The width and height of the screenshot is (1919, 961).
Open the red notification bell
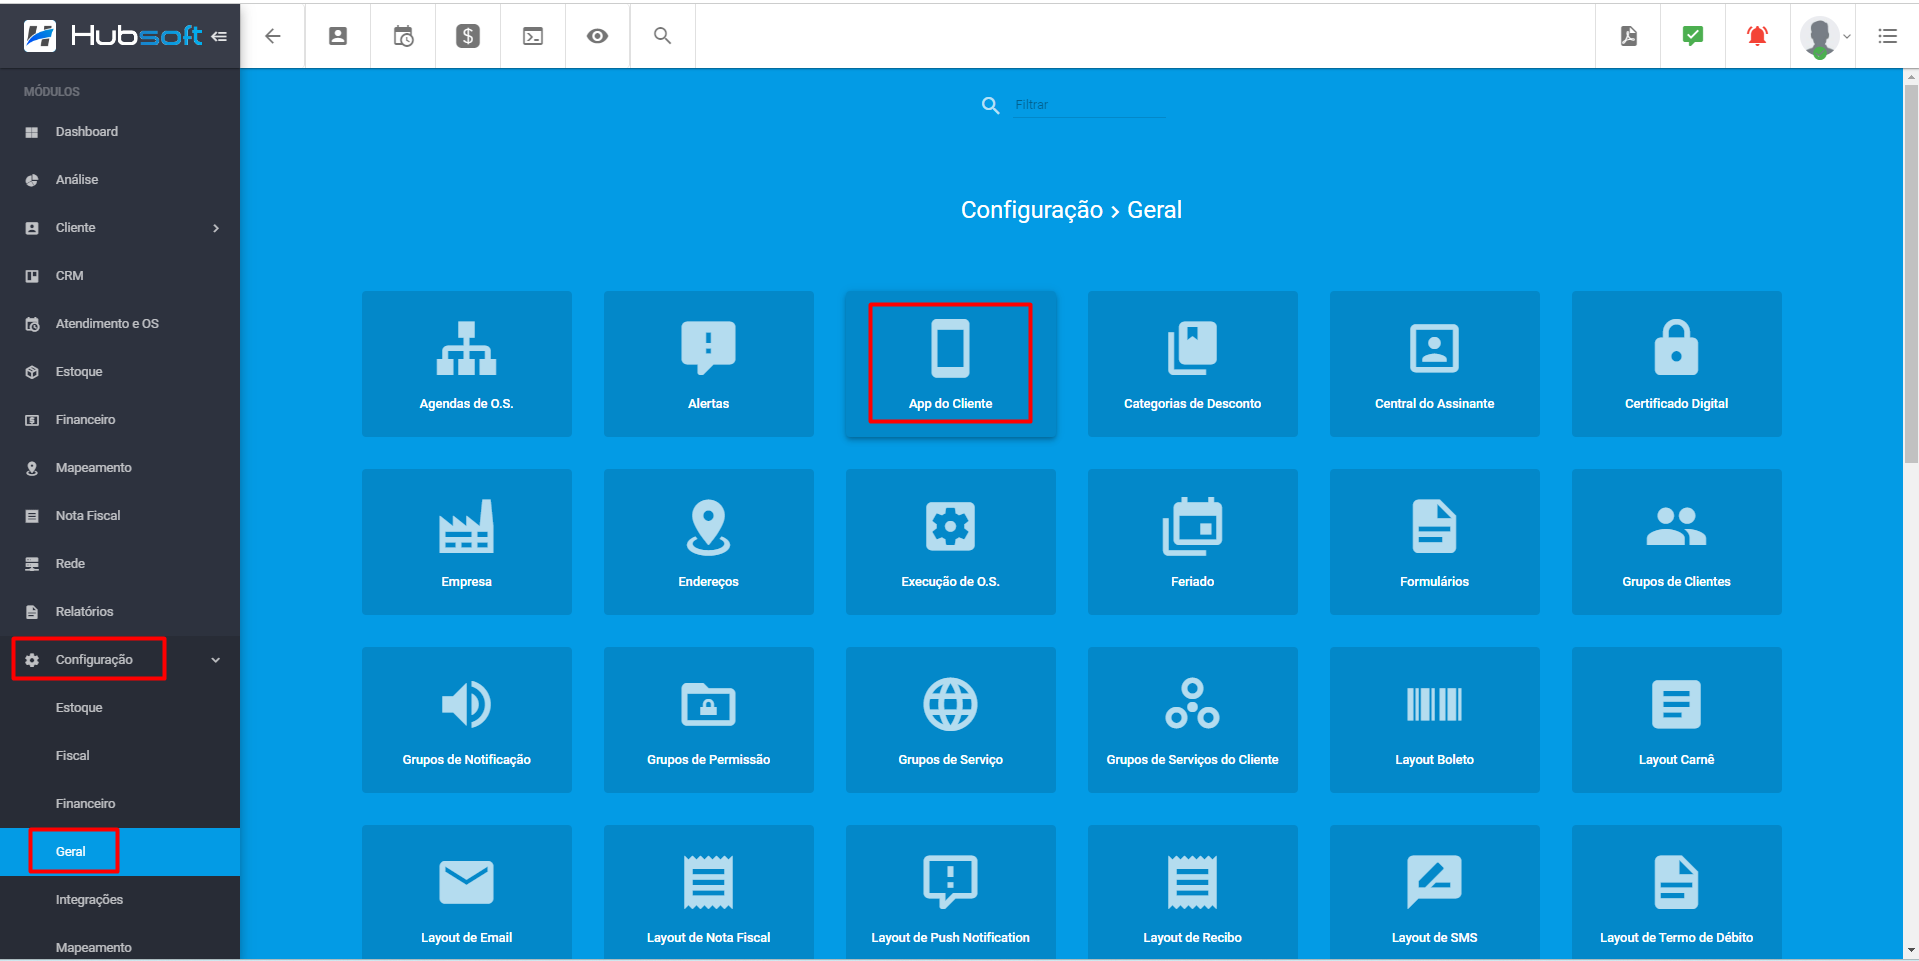1757,36
